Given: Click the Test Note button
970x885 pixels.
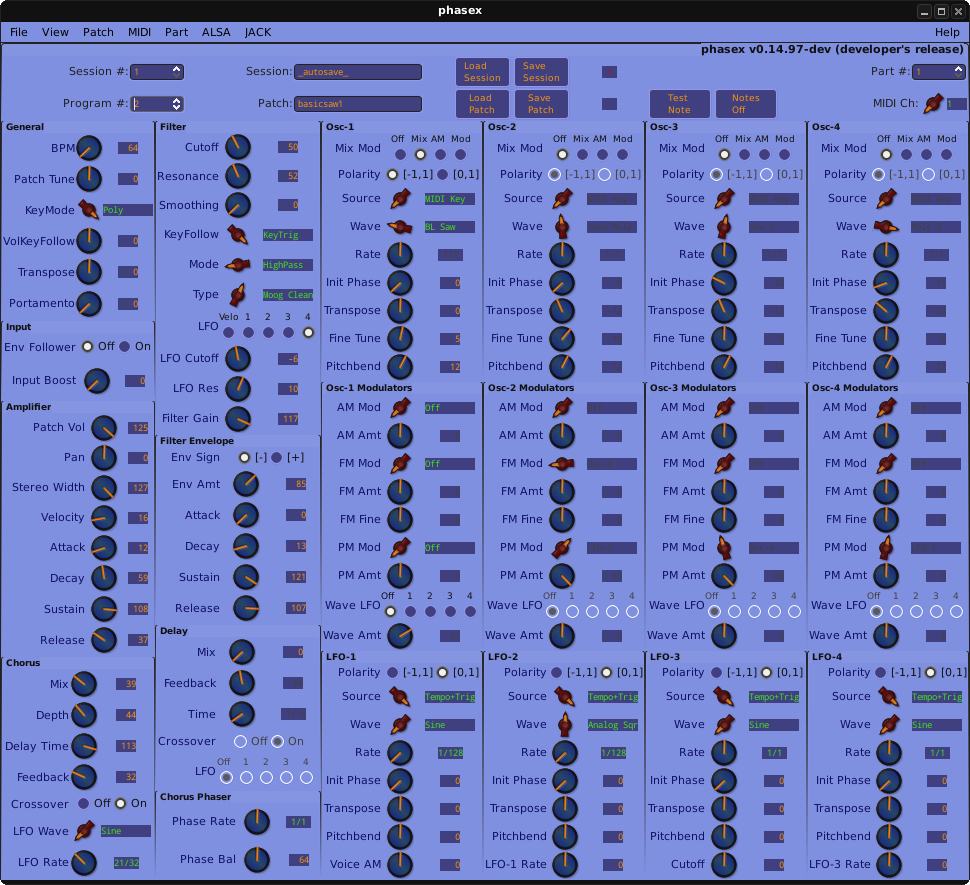Looking at the screenshot, I should (x=679, y=104).
